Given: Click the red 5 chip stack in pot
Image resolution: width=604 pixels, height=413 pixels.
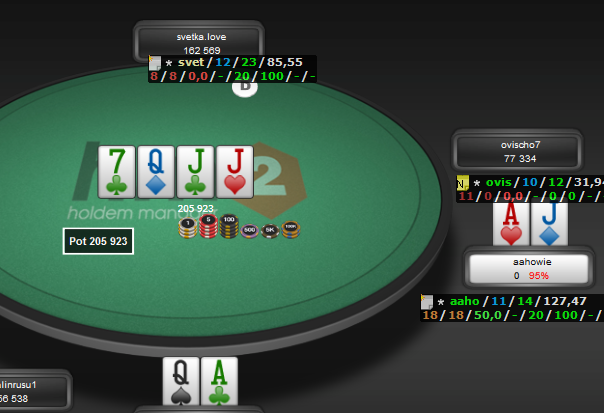Looking at the screenshot, I should pyautogui.click(x=208, y=227).
